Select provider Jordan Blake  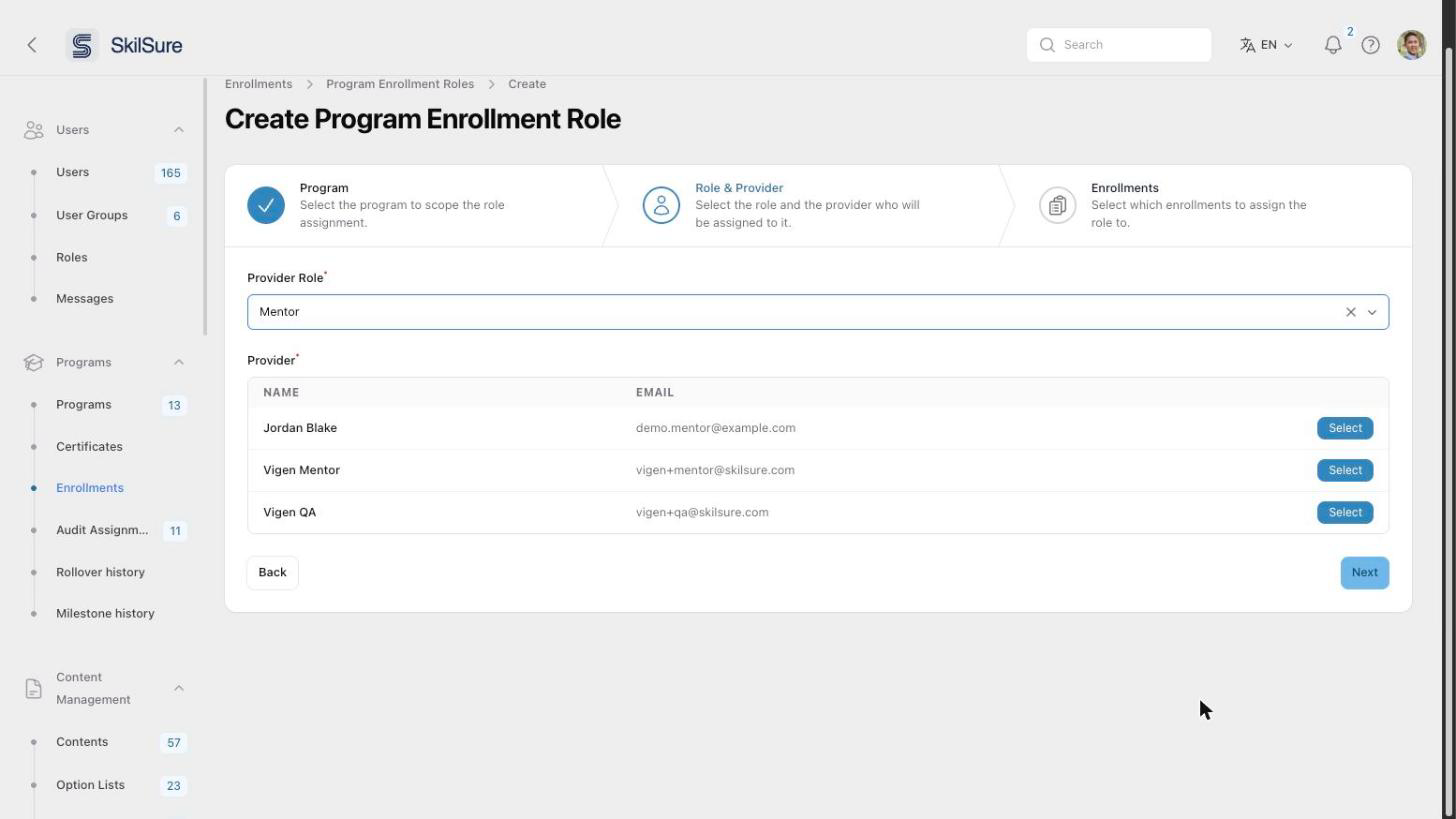point(1345,428)
